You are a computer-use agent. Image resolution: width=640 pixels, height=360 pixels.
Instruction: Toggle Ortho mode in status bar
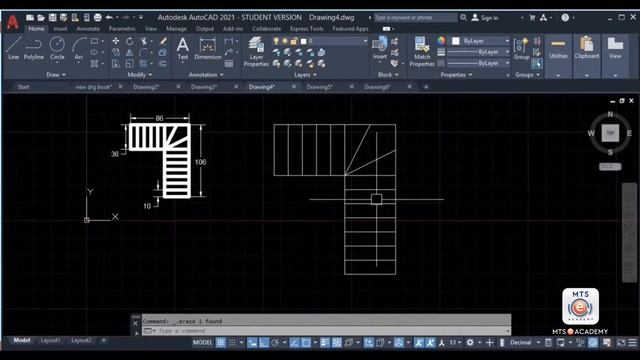click(264, 342)
